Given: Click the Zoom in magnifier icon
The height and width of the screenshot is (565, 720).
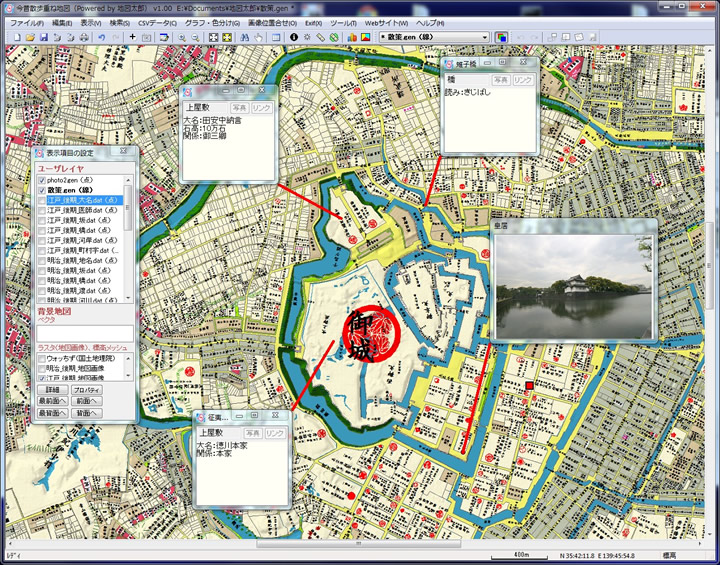Looking at the screenshot, I should (x=181, y=37).
